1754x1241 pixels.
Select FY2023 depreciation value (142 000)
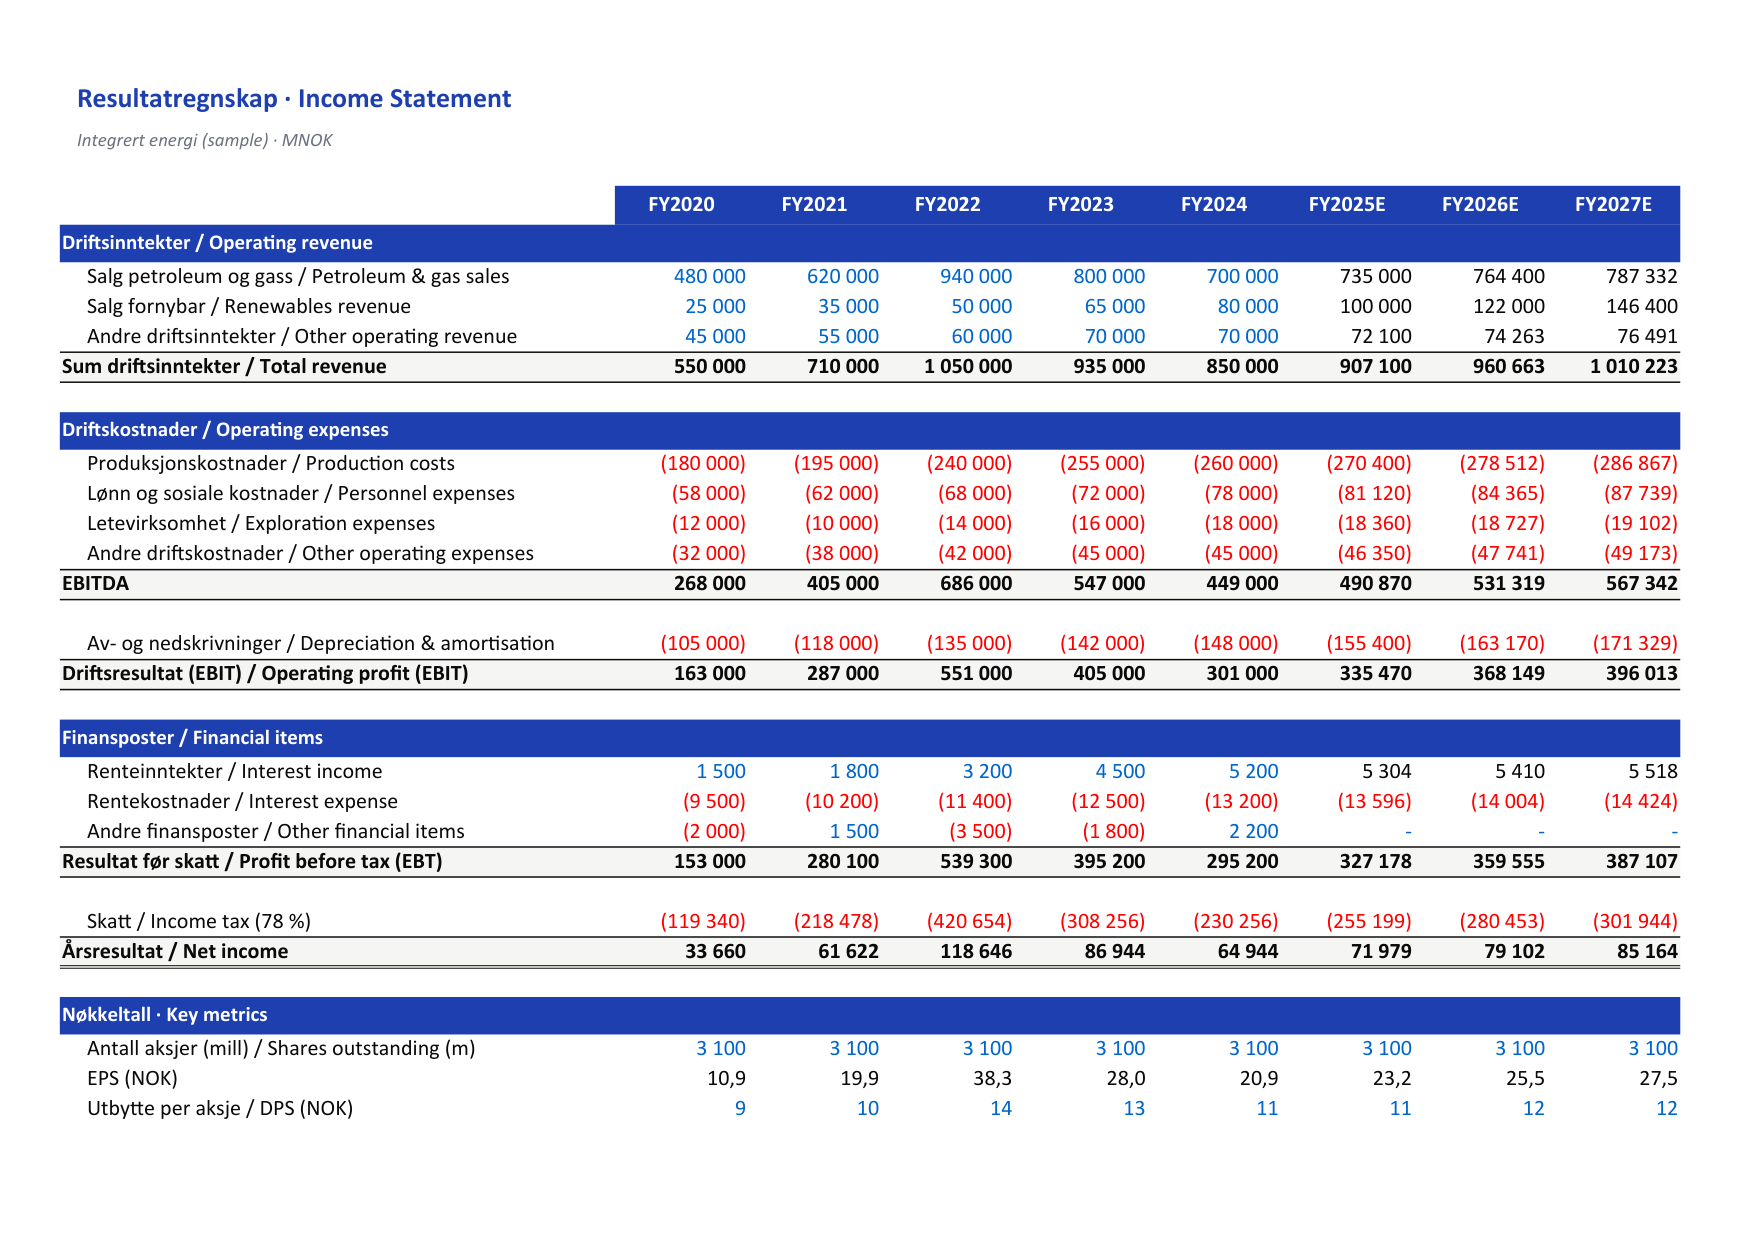click(1102, 643)
